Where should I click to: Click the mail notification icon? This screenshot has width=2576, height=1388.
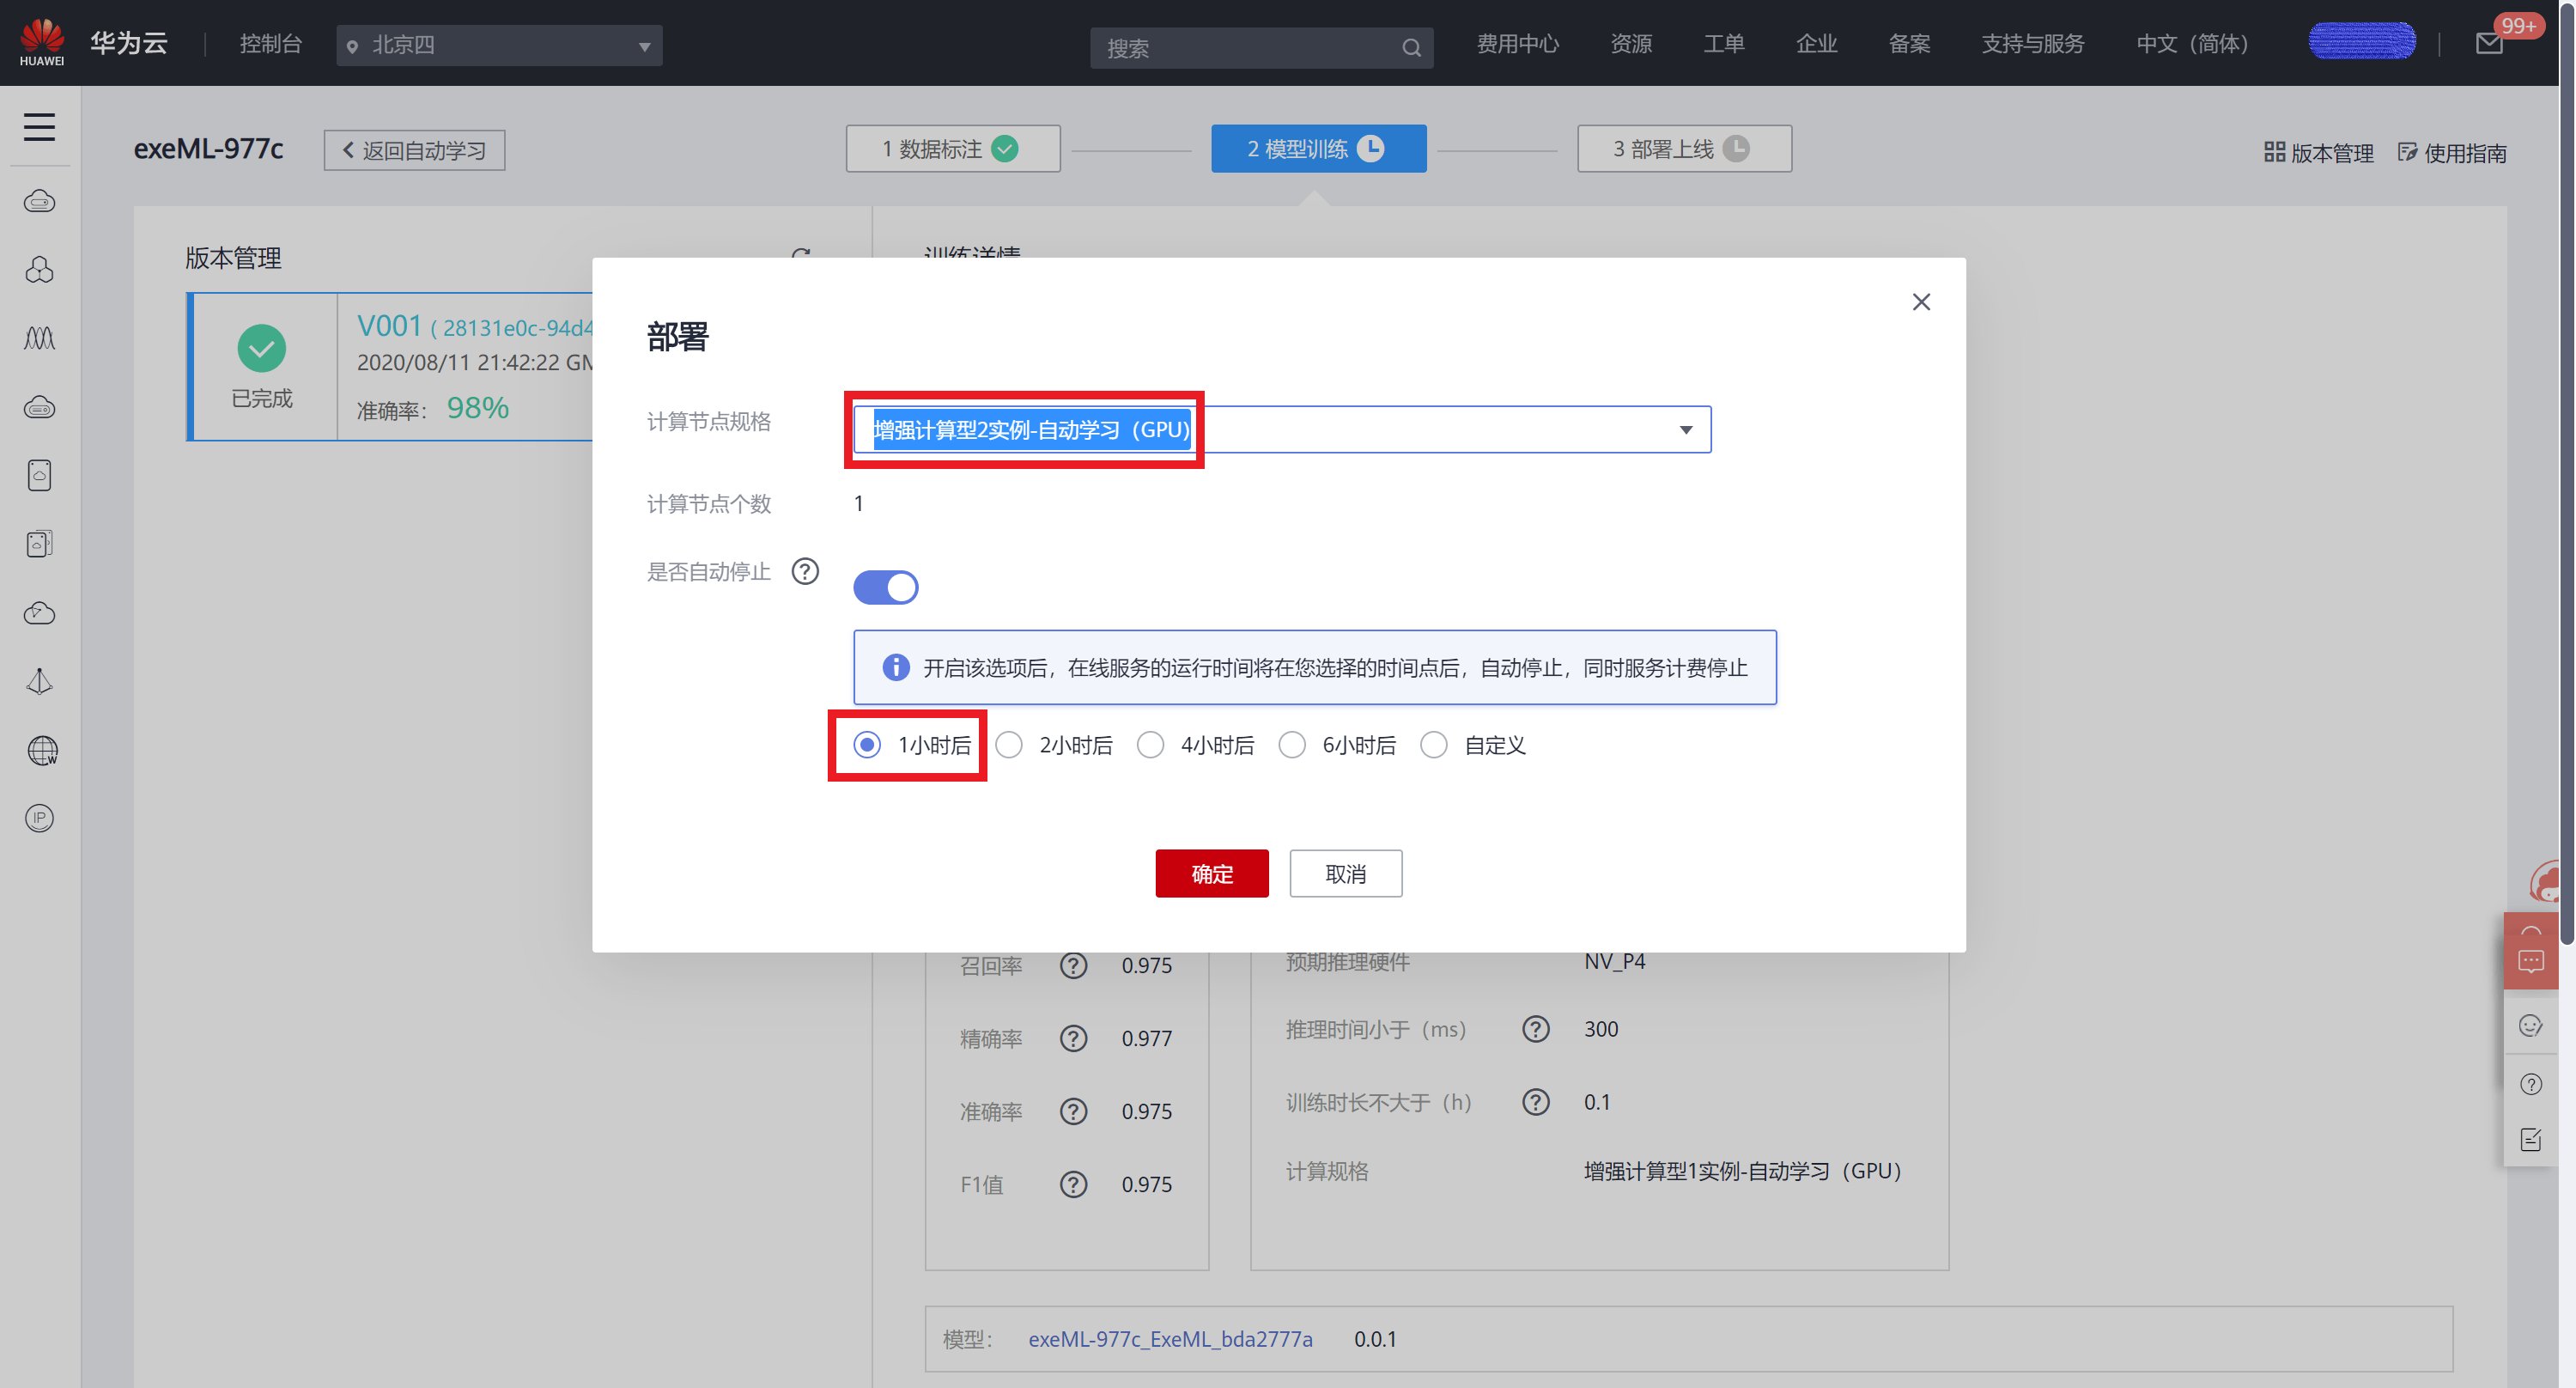(2489, 44)
